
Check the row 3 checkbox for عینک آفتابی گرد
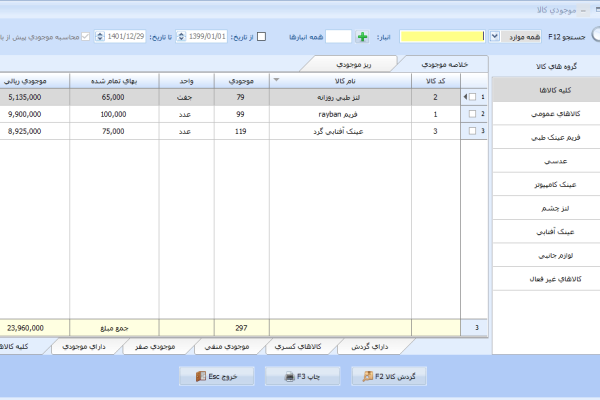point(473,131)
